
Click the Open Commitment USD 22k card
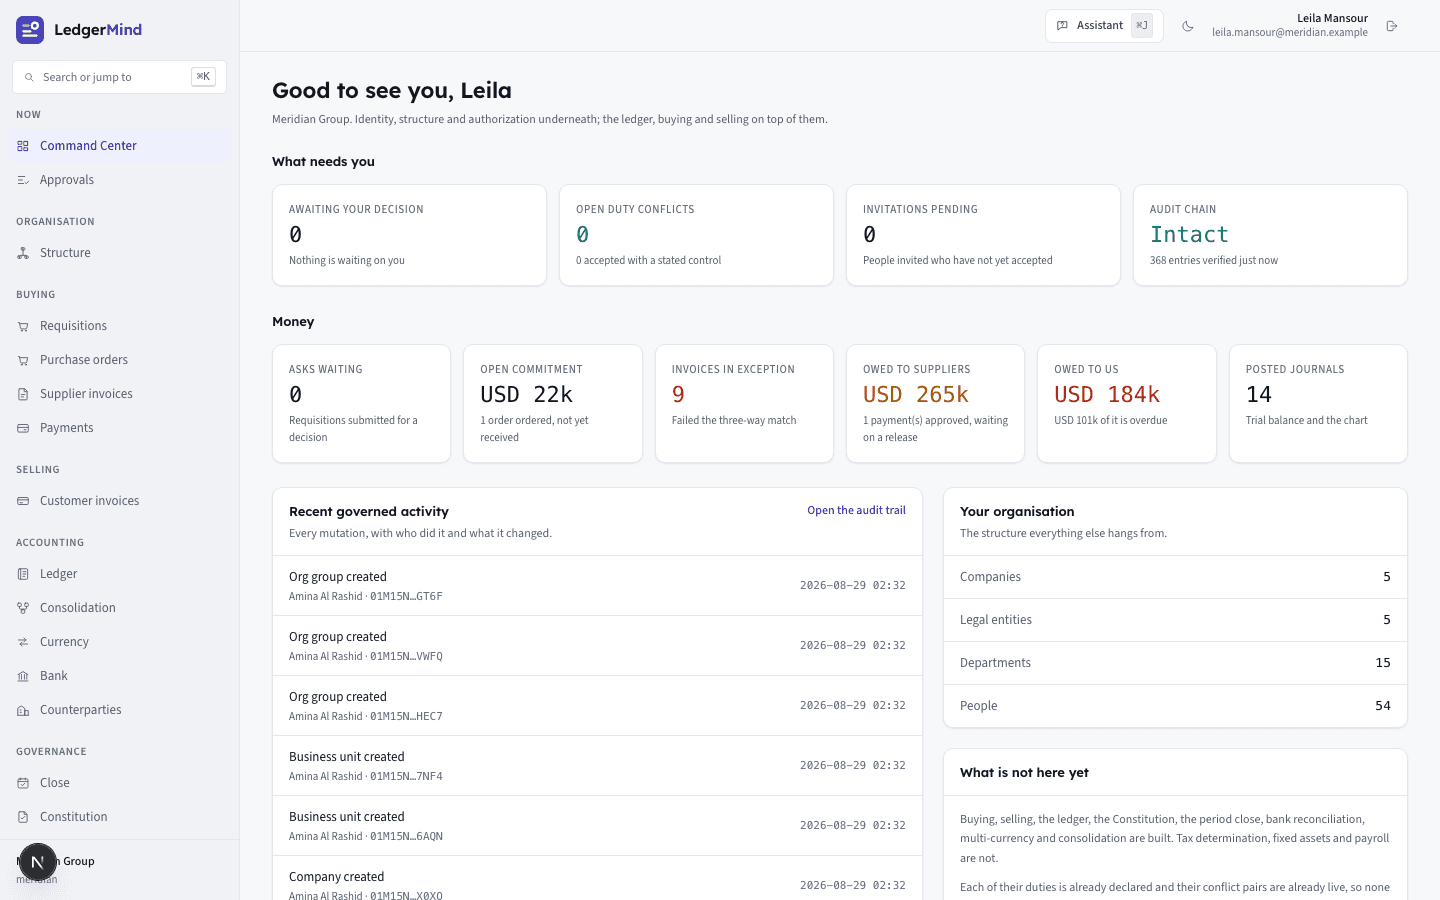[x=553, y=404]
